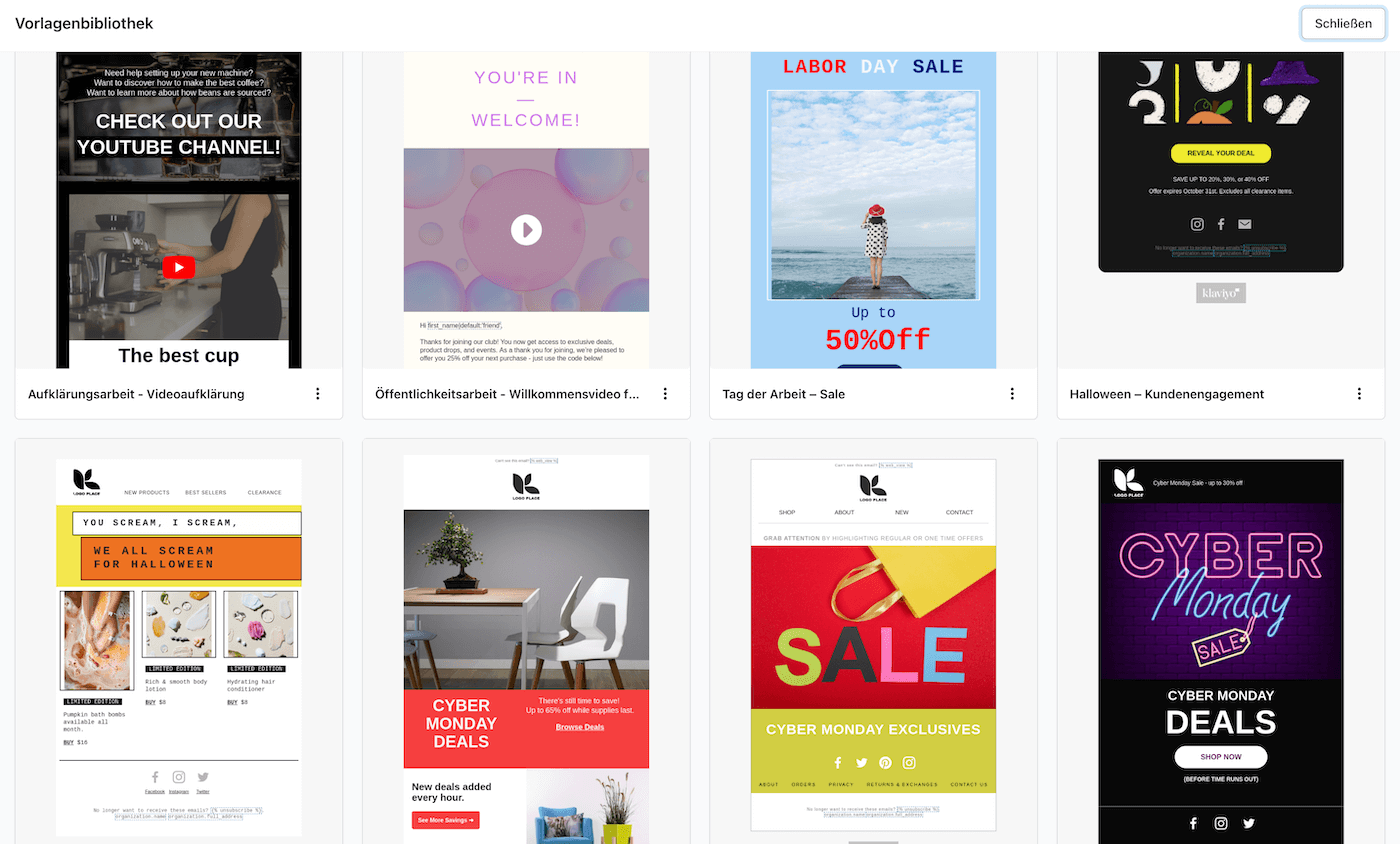The height and width of the screenshot is (844, 1400).
Task: Close the Vorlagenbibliothek with Schließen button
Action: tap(1343, 23)
